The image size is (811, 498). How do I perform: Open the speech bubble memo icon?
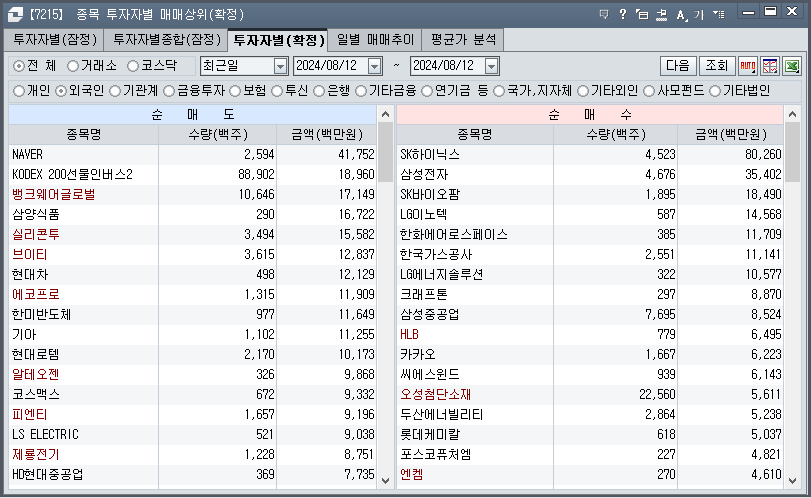coord(604,14)
